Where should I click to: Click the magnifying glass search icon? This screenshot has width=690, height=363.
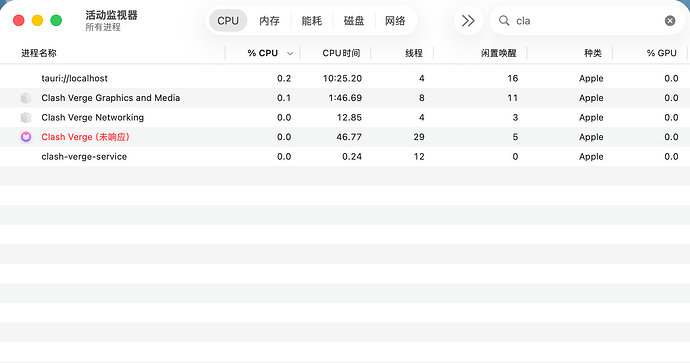click(504, 21)
